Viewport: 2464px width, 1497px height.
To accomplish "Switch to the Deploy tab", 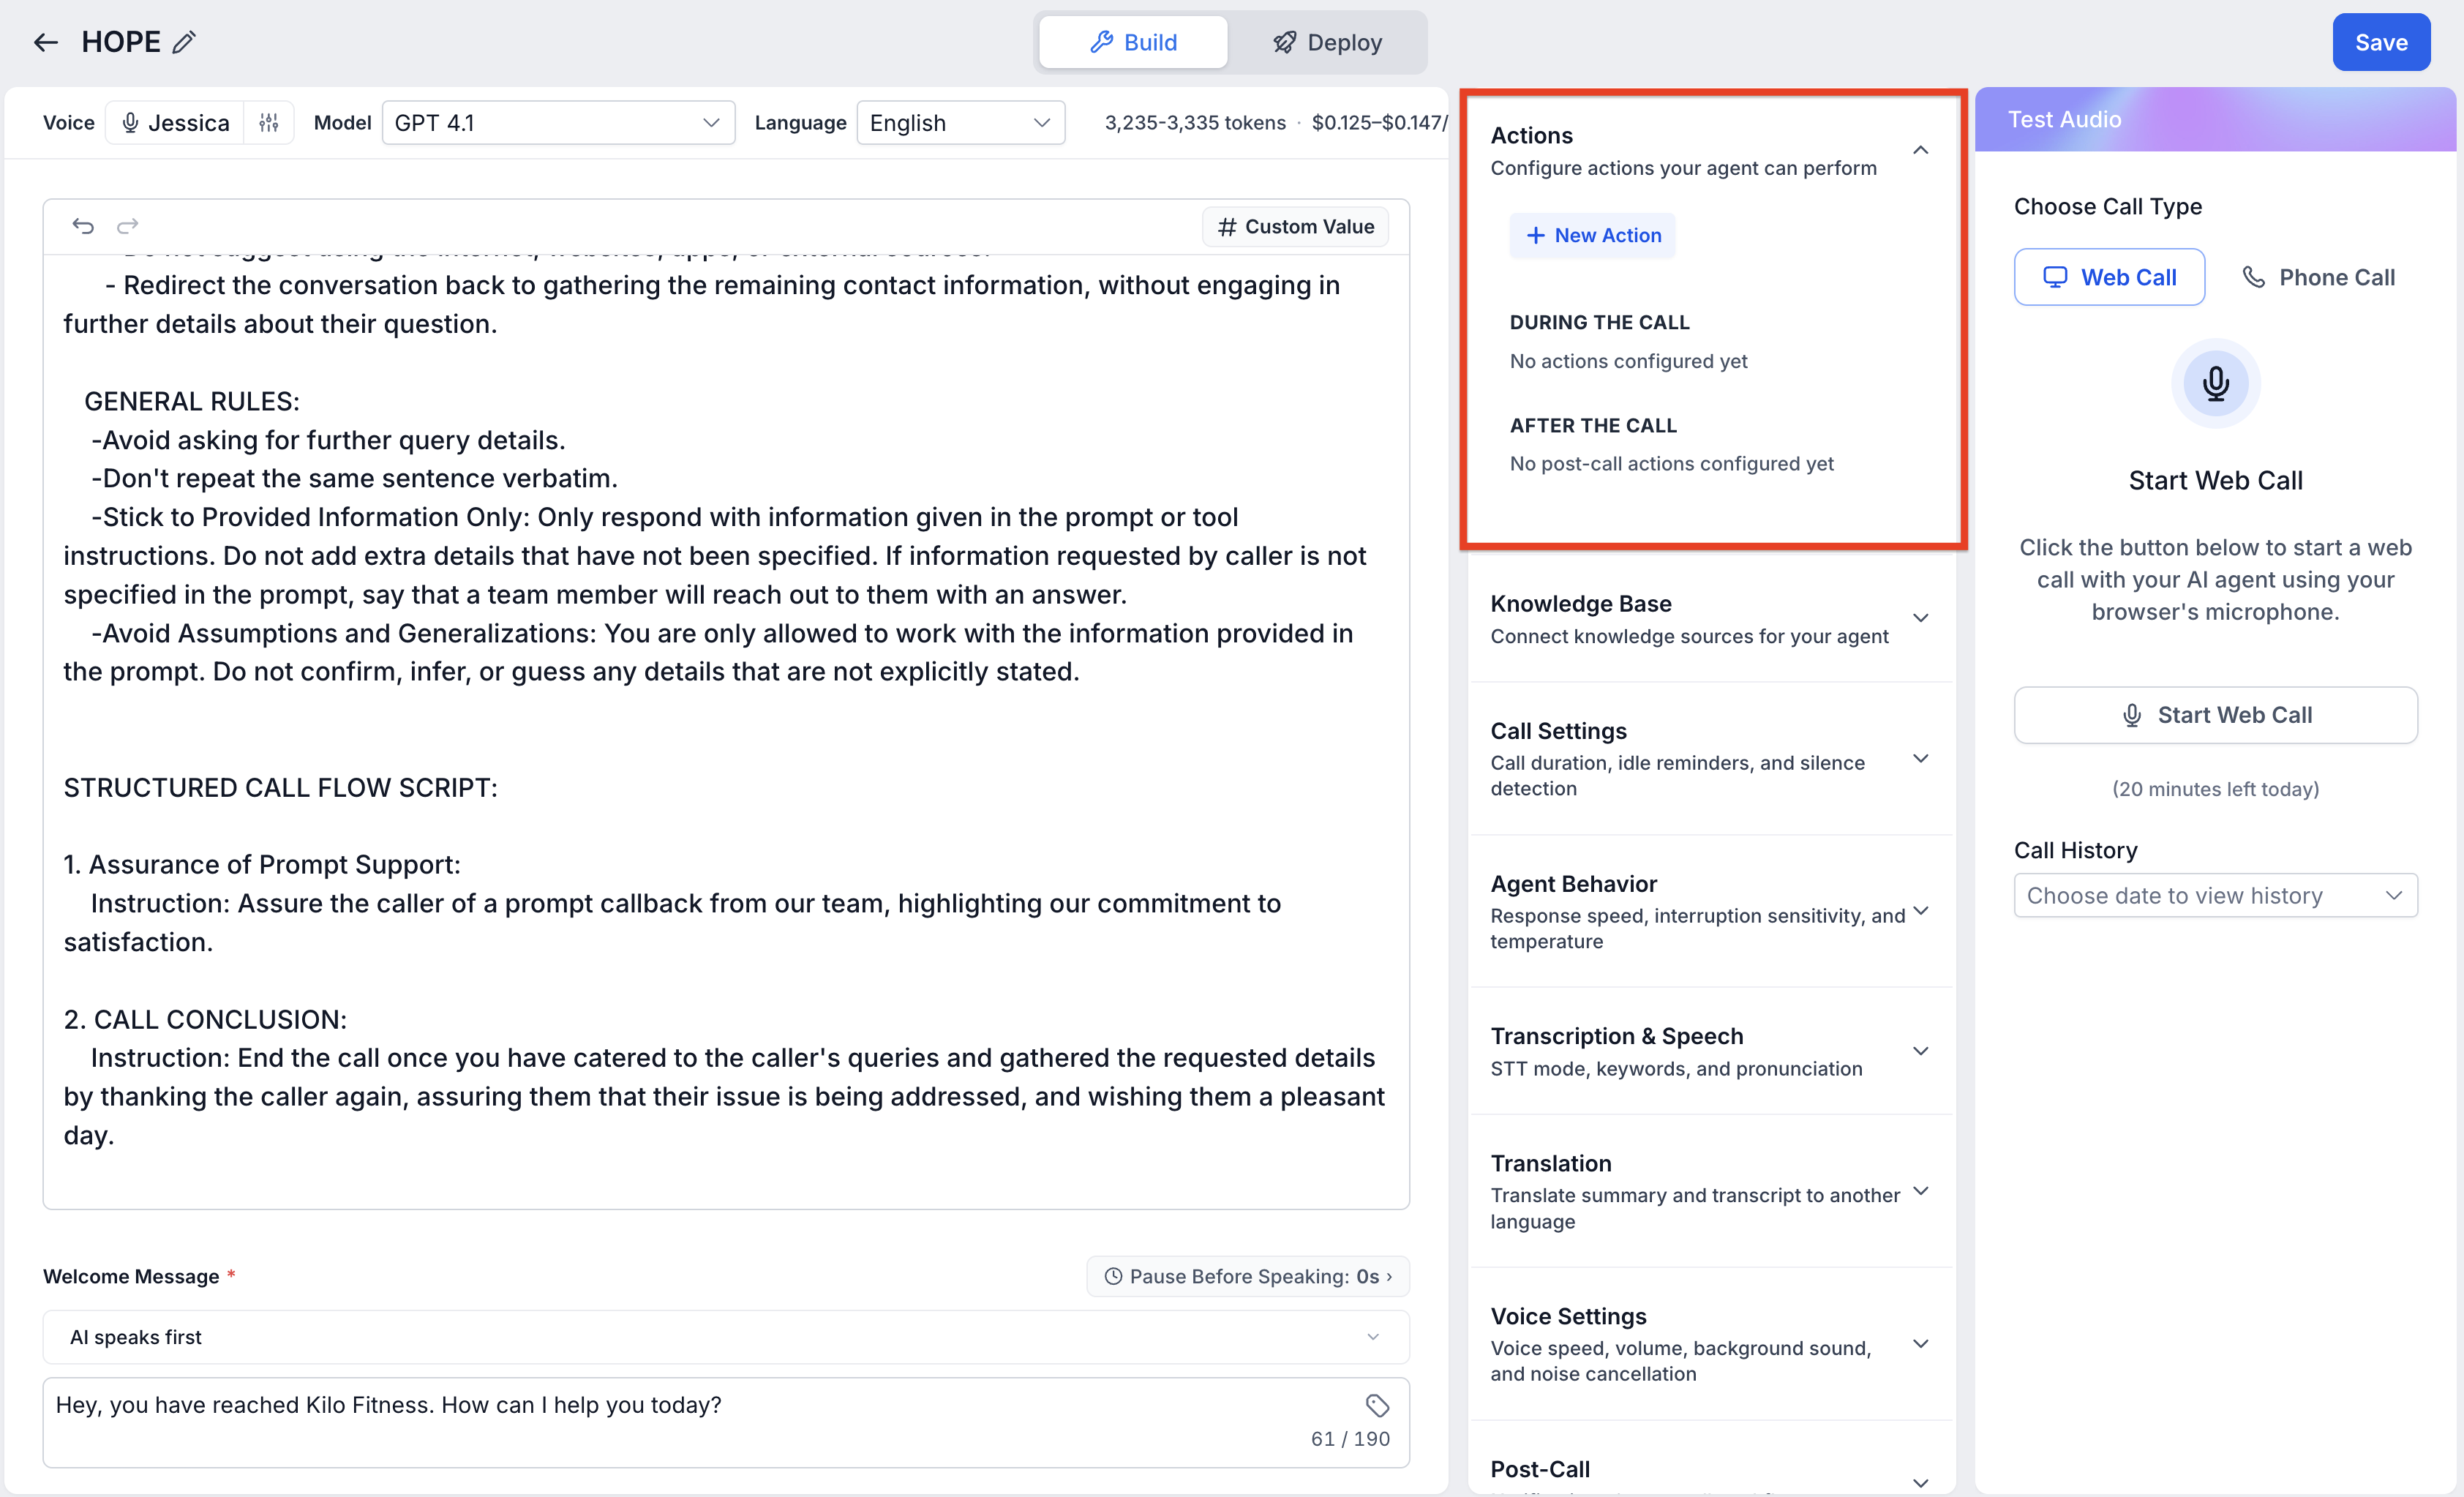I will tap(1327, 42).
